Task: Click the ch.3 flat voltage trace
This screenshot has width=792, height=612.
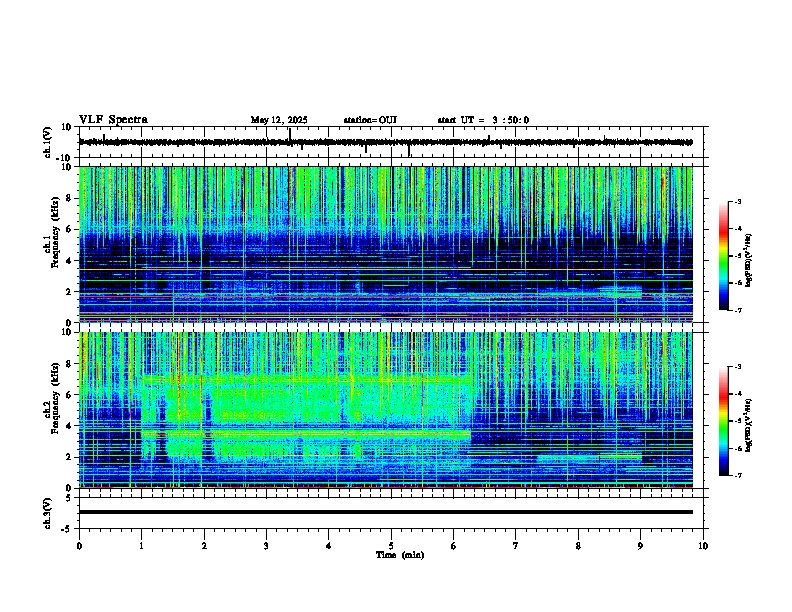Action: 386,512
